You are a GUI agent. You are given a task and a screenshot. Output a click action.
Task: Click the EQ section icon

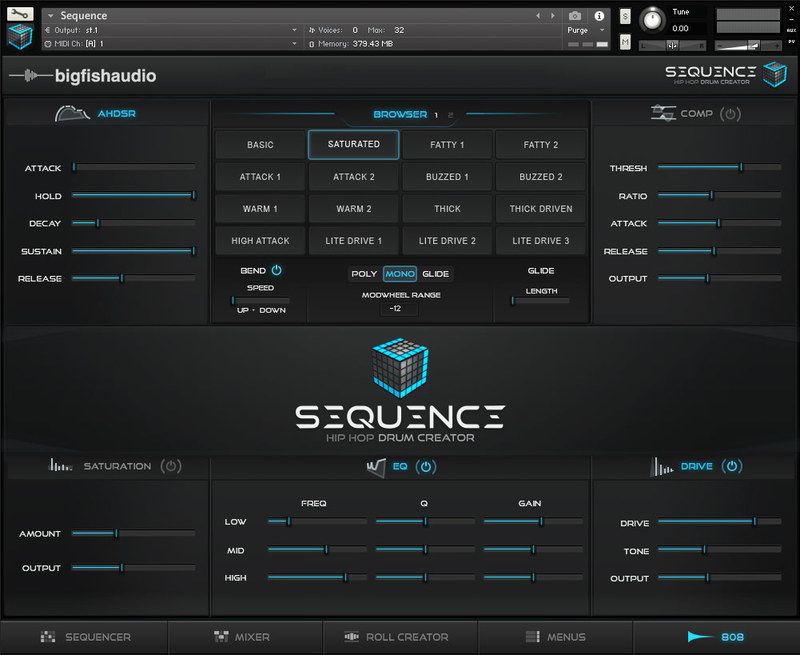coord(376,466)
